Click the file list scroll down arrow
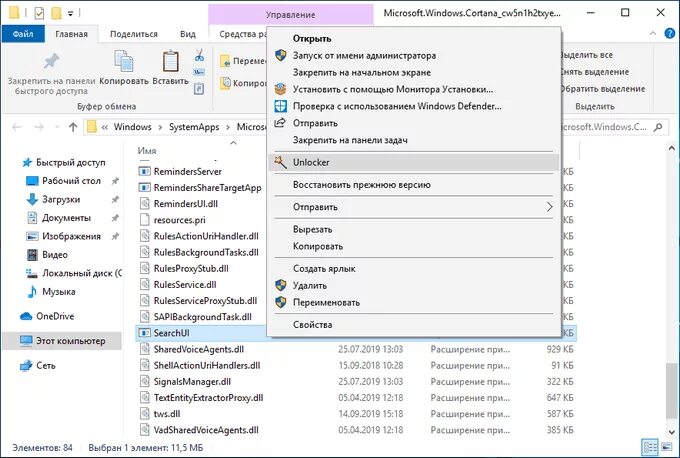The height and width of the screenshot is (458, 680). (x=672, y=432)
